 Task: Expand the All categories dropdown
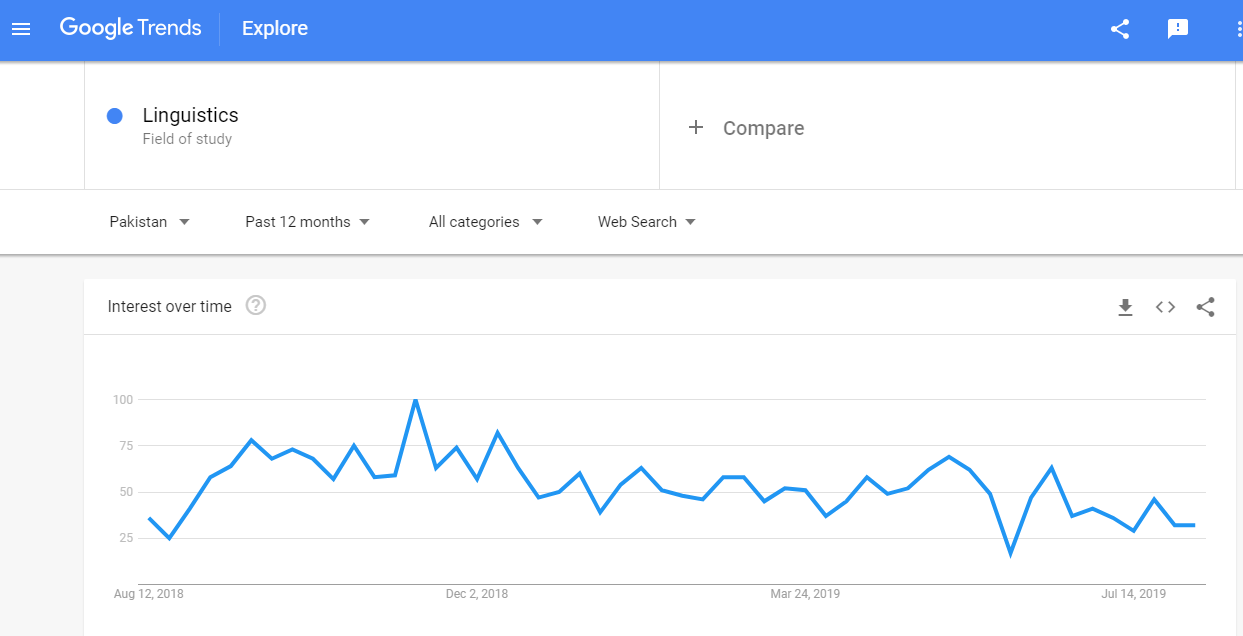[486, 222]
